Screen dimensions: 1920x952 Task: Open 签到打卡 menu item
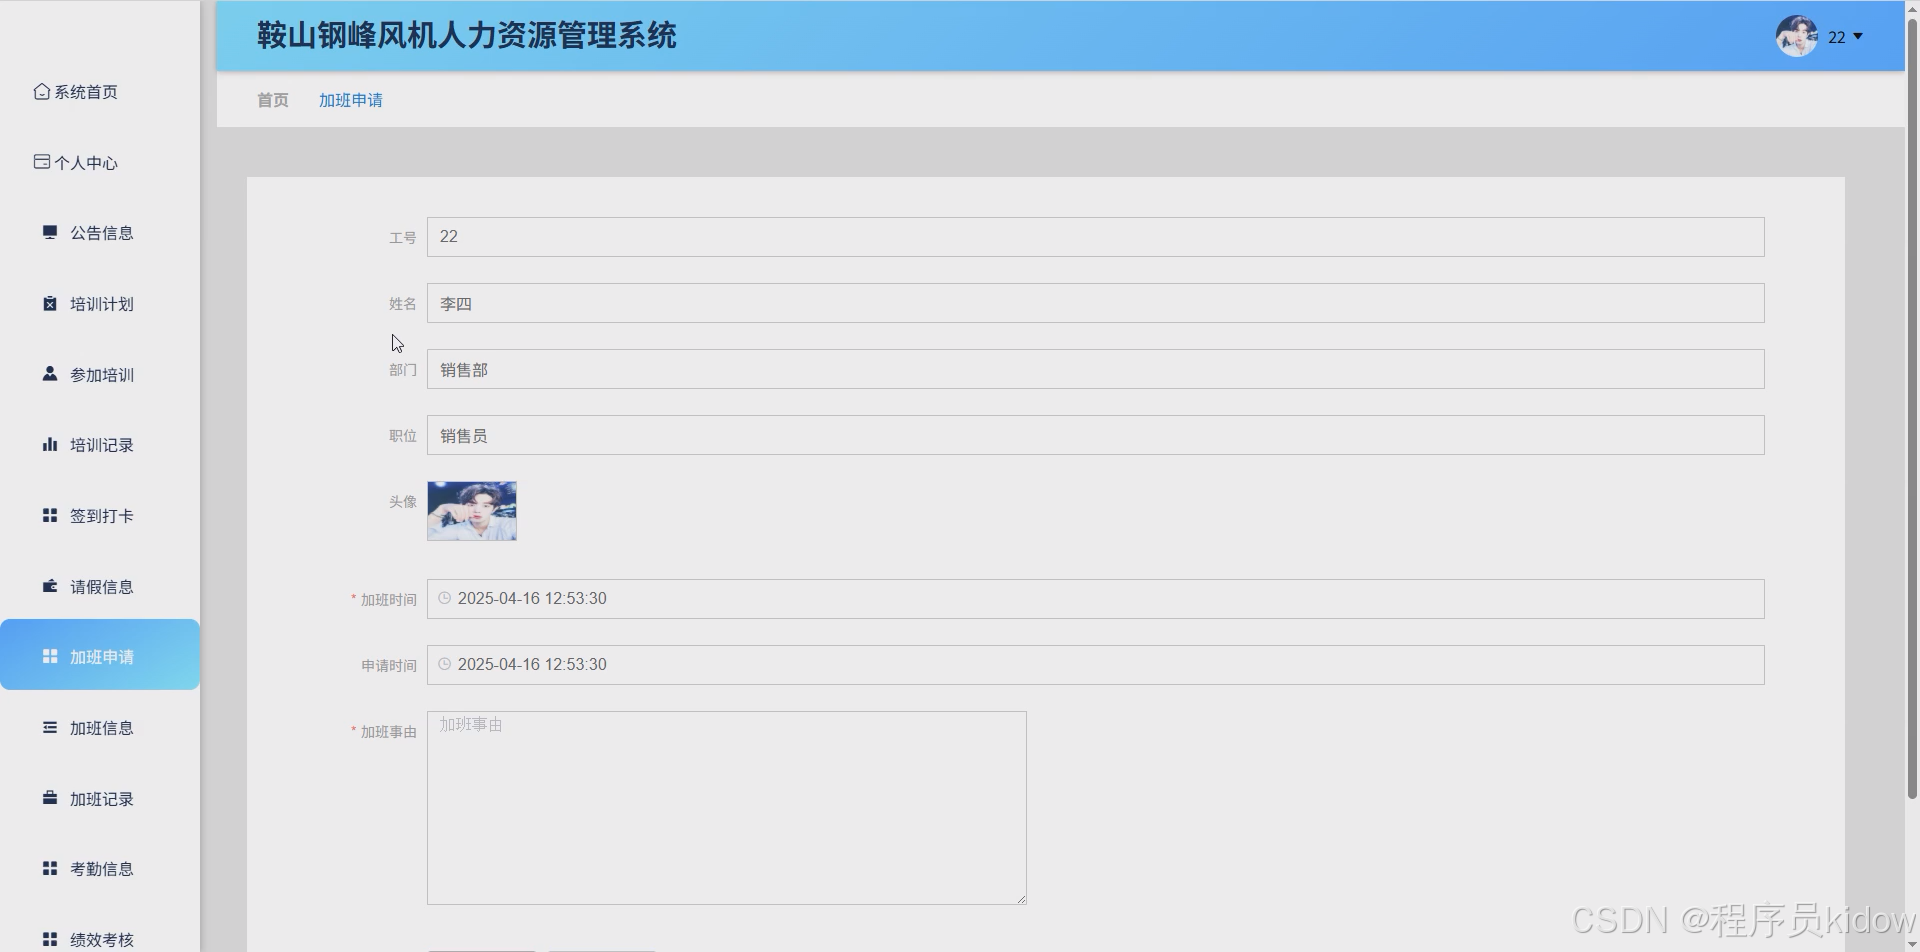[100, 516]
